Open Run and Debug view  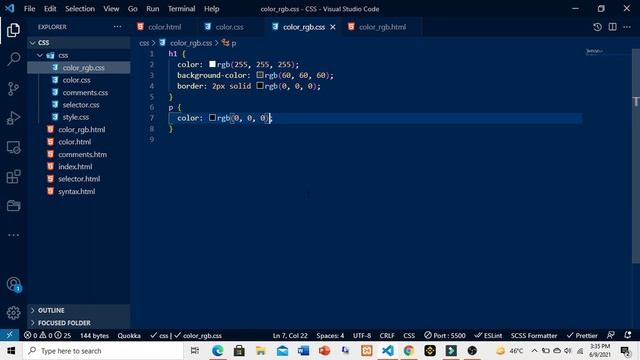pyautogui.click(x=13, y=118)
